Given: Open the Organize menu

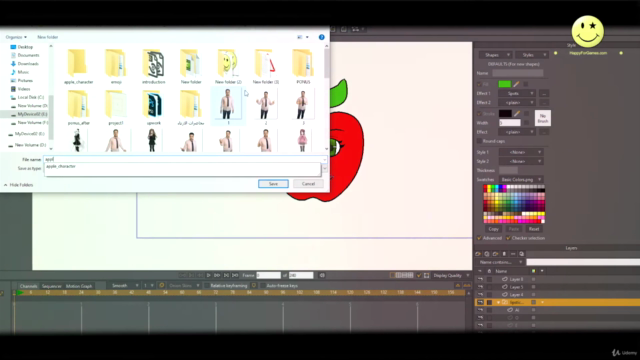Looking at the screenshot, I should pos(16,37).
